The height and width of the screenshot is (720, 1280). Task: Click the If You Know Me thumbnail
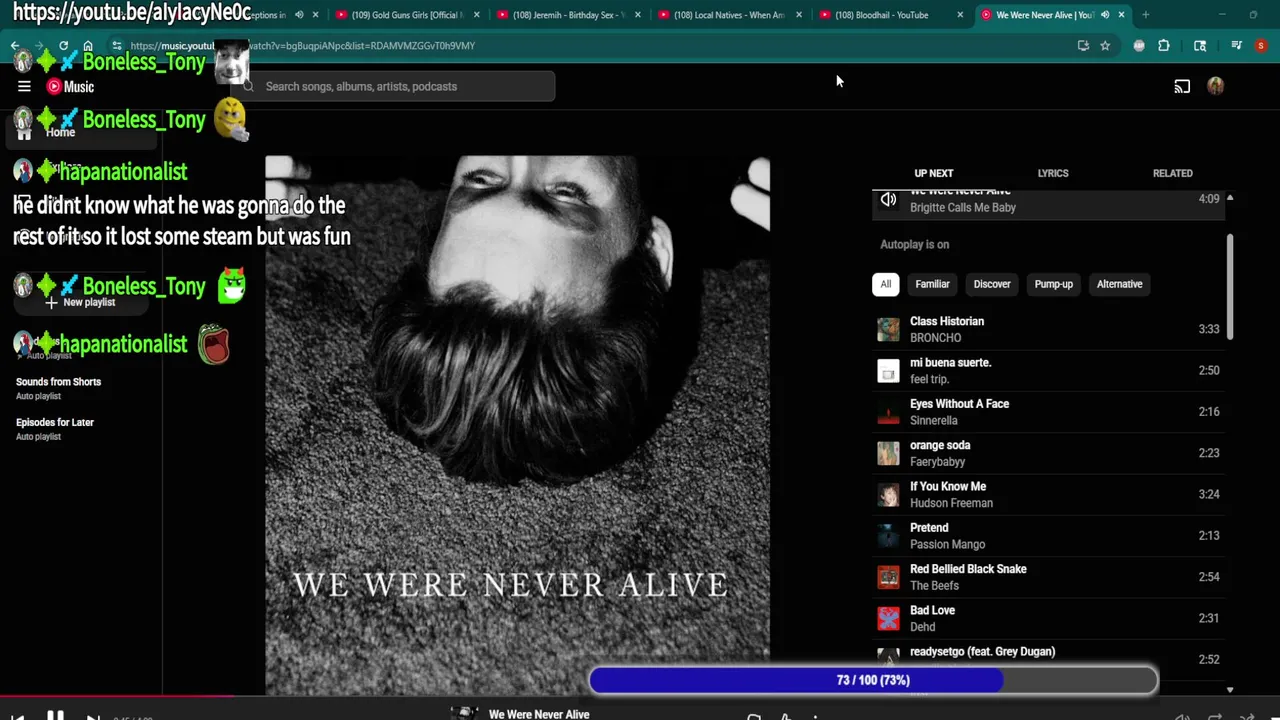click(888, 494)
